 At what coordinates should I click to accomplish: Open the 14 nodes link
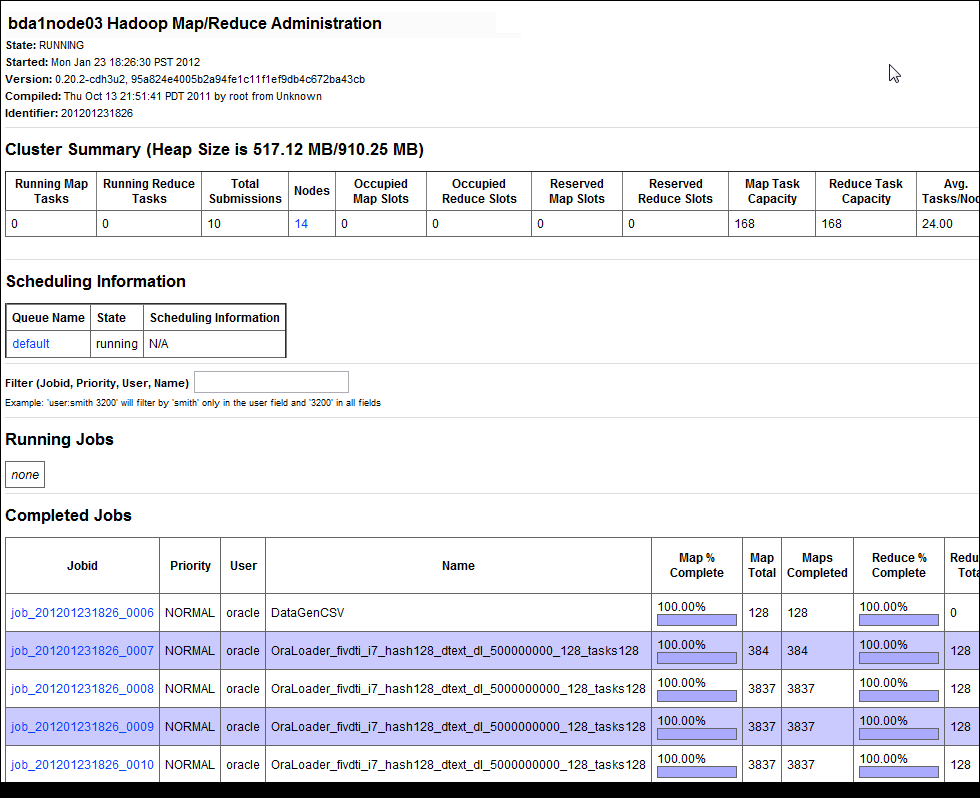301,224
